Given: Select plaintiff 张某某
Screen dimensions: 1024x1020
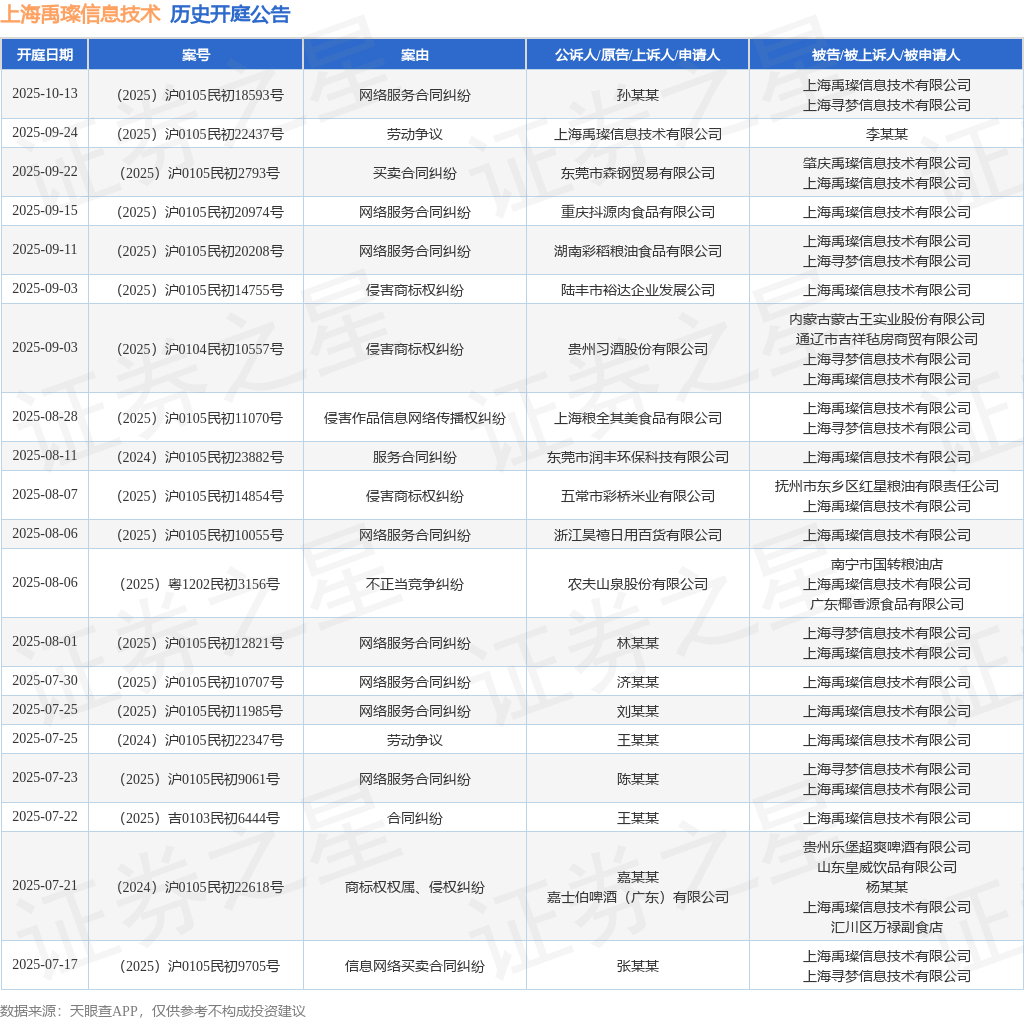Looking at the screenshot, I should pos(637,966).
